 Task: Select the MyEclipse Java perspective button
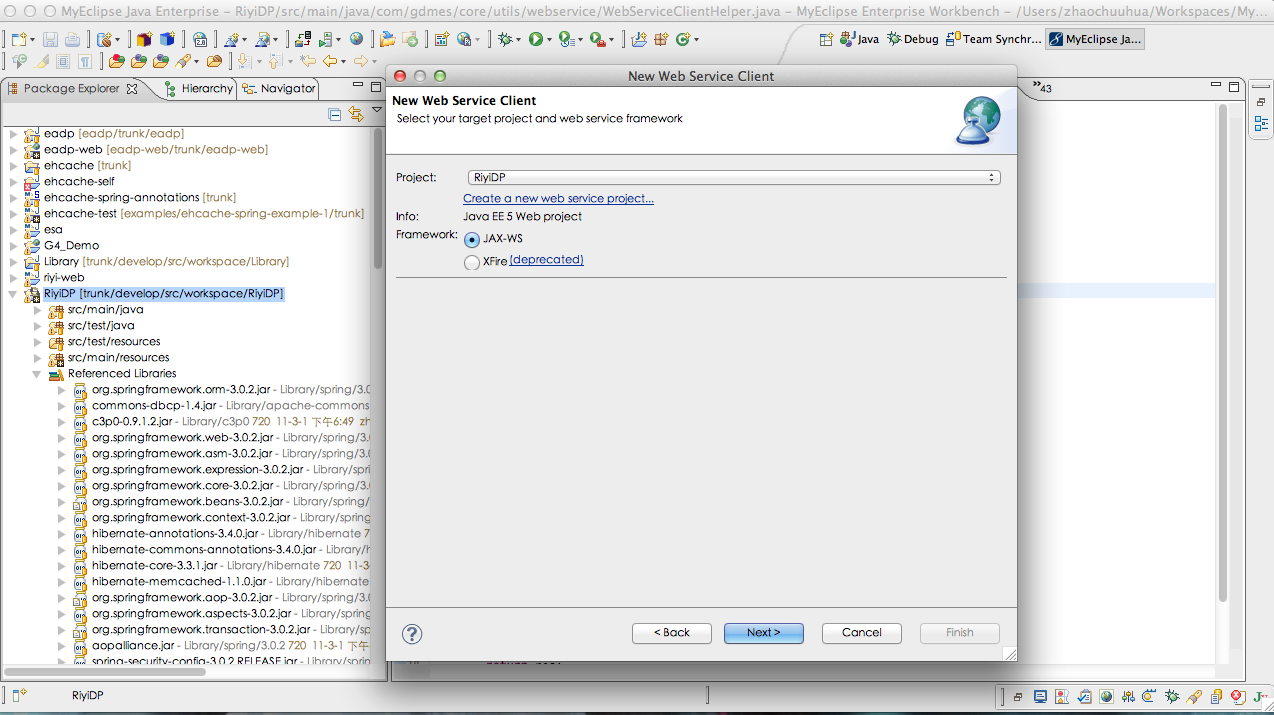click(x=1095, y=39)
